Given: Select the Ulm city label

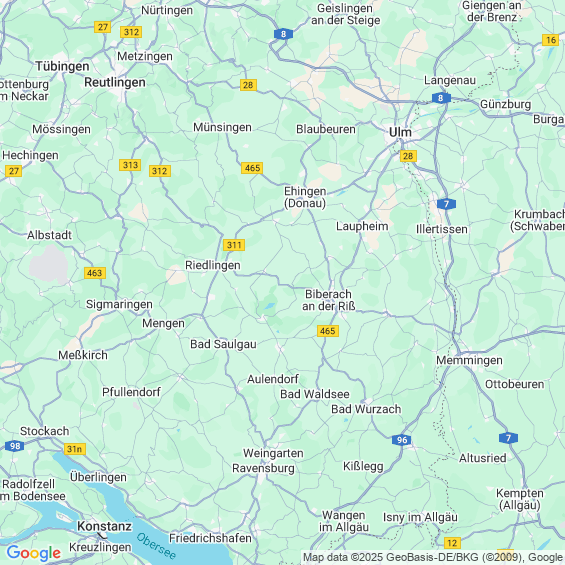Looking at the screenshot, I should pyautogui.click(x=400, y=132).
